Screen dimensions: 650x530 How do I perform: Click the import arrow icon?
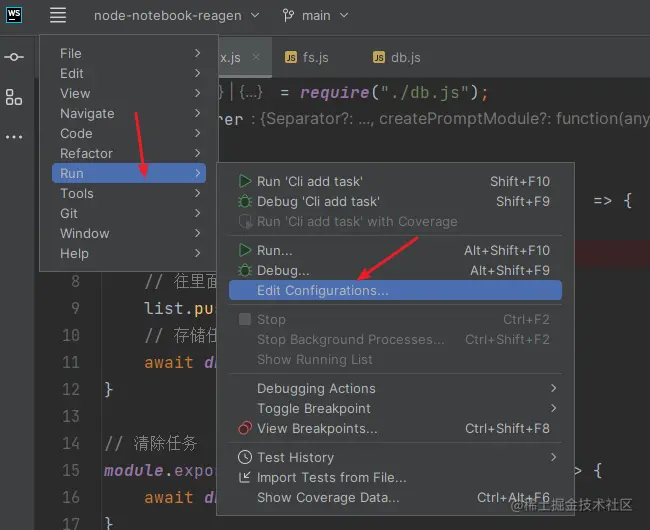[x=245, y=477]
